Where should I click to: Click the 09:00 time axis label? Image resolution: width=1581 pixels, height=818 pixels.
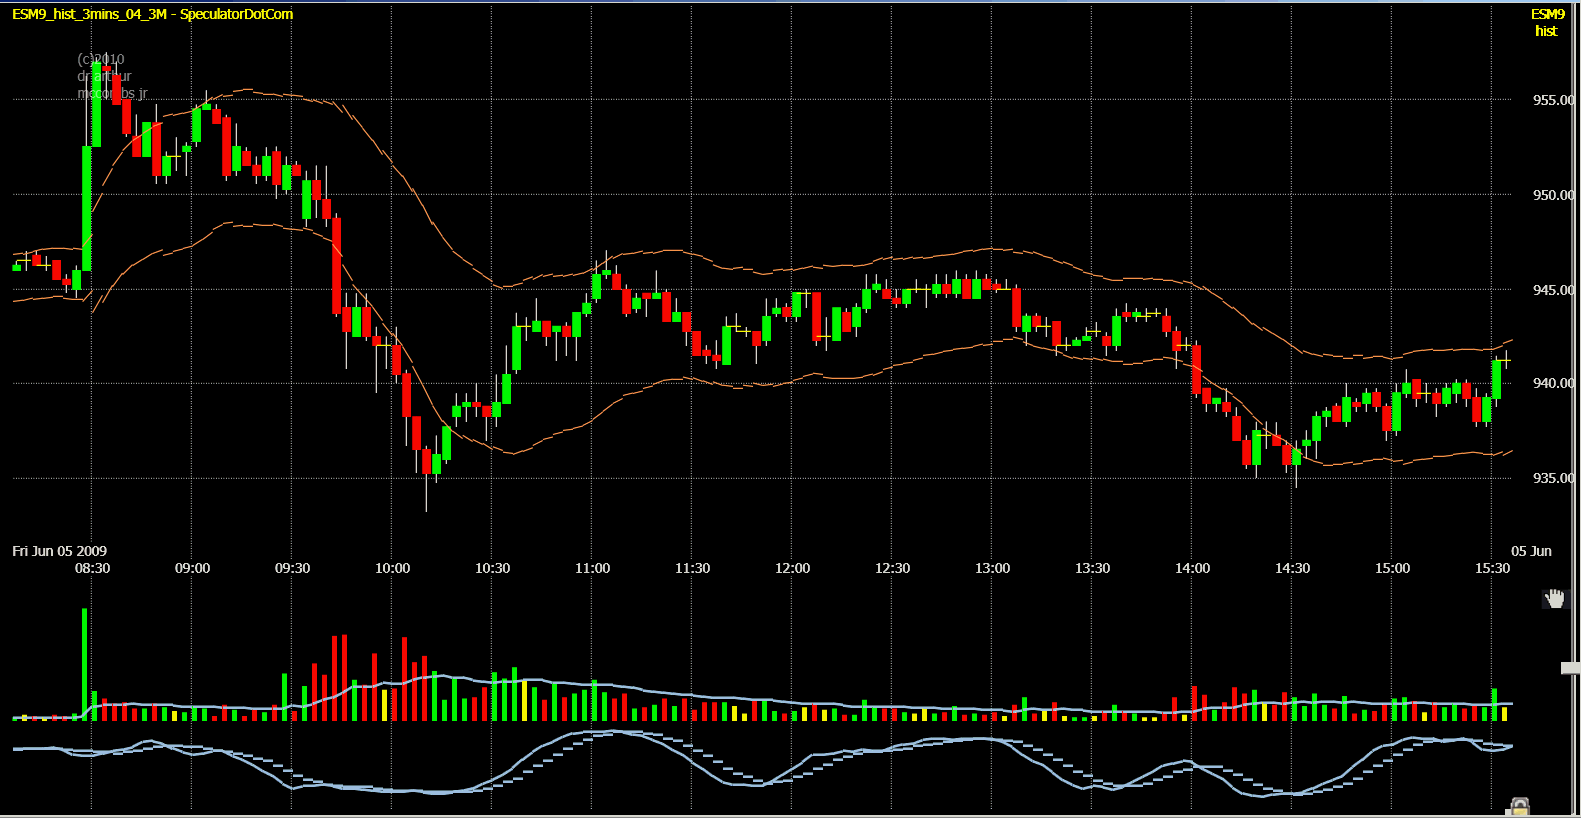point(193,568)
